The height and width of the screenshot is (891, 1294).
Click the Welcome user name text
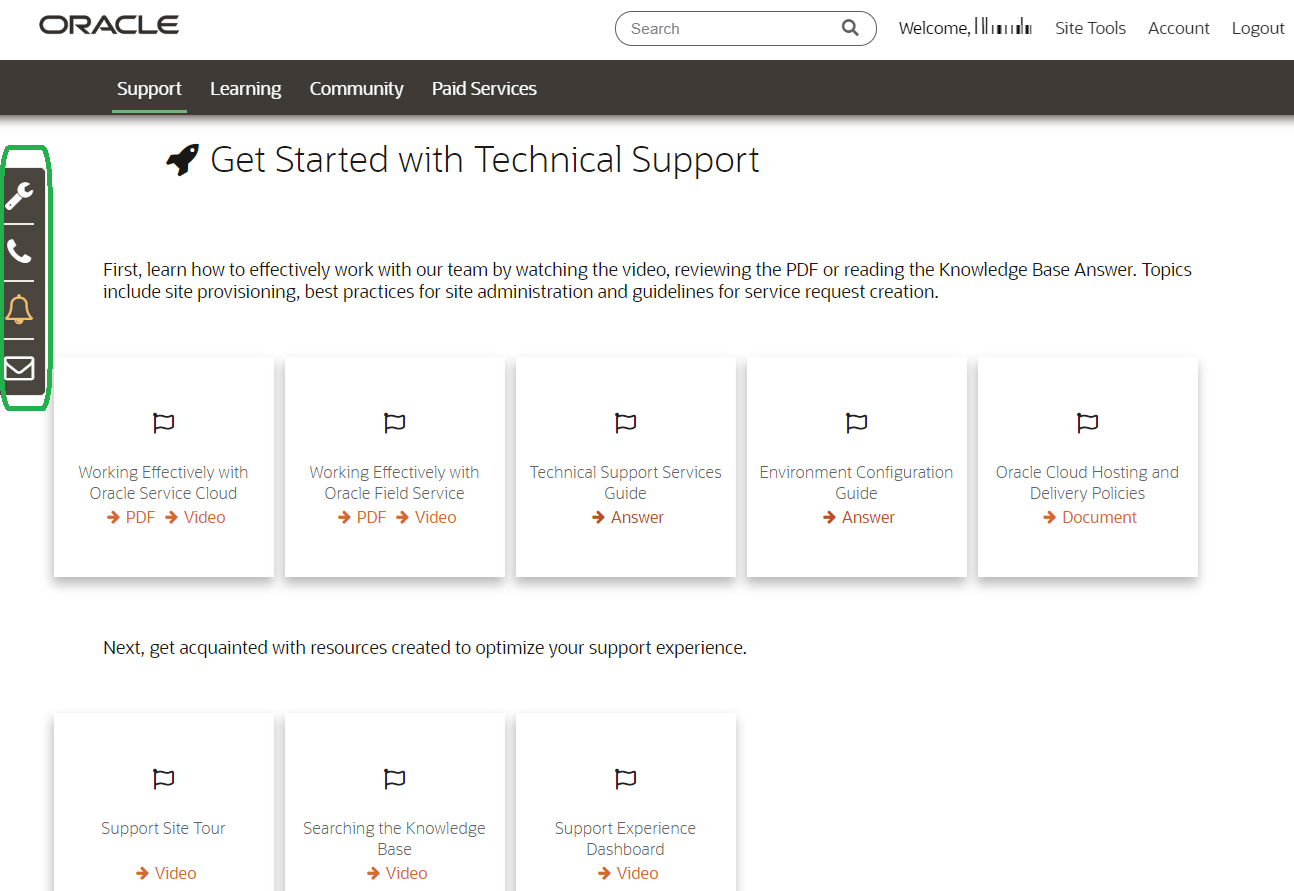tap(966, 28)
